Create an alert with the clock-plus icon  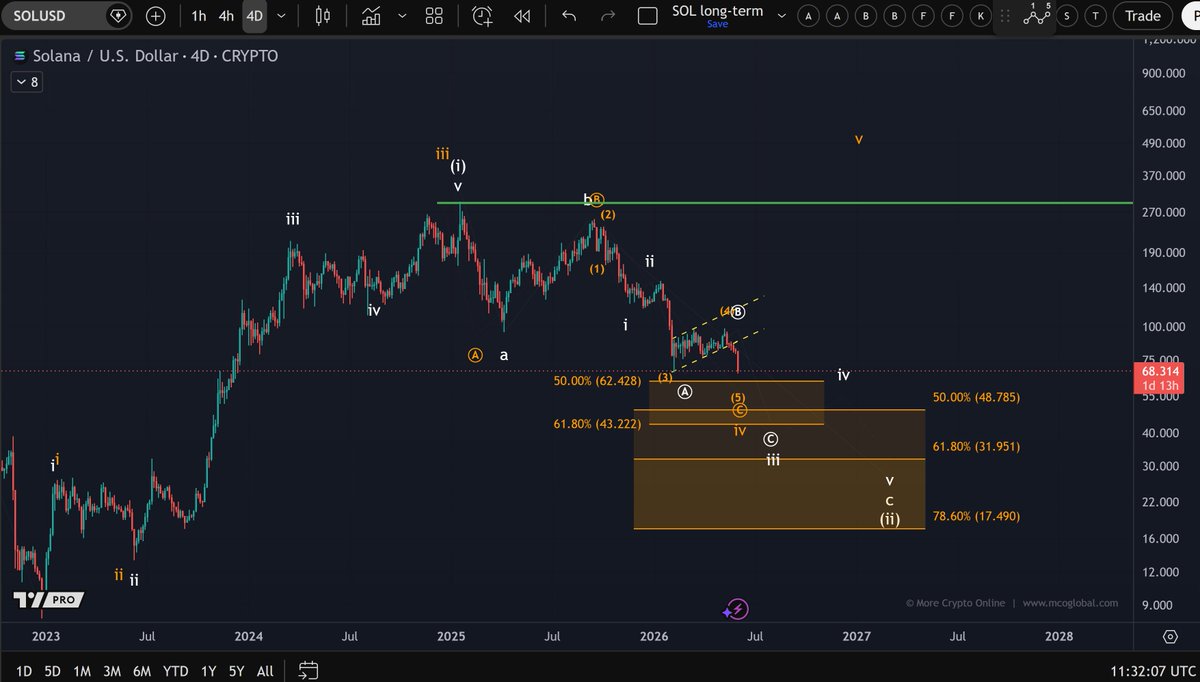click(483, 16)
